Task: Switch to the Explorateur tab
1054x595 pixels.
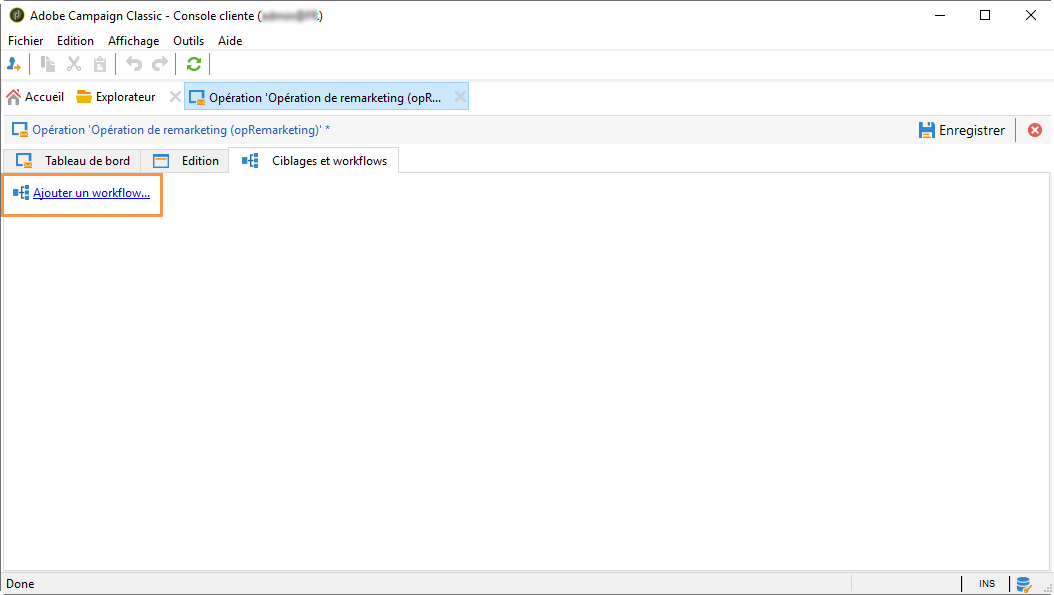Action: 116,97
